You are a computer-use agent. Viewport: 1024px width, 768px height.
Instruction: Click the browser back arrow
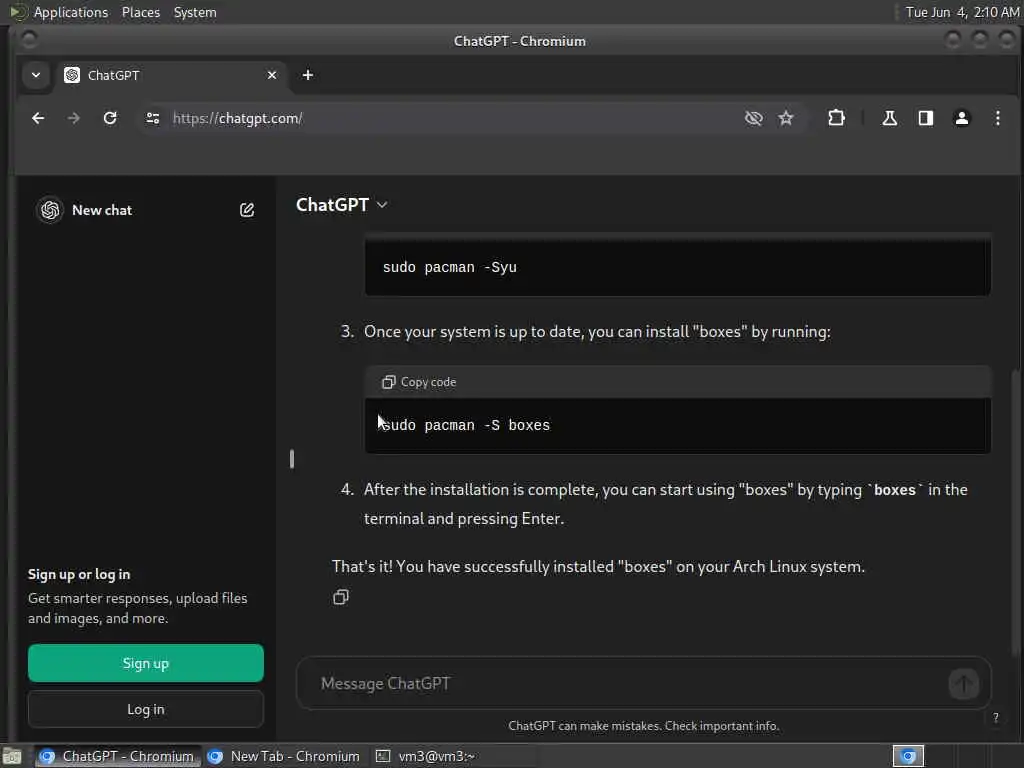click(38, 118)
